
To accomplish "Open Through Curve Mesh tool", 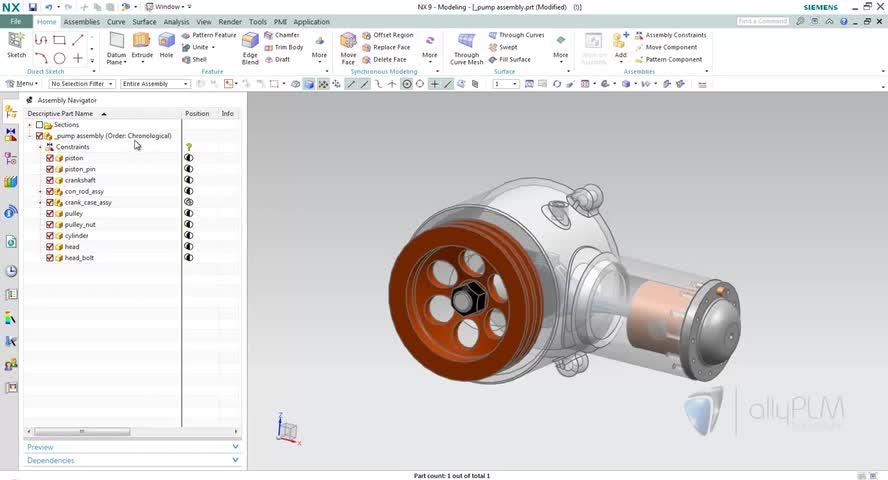I will click(467, 48).
